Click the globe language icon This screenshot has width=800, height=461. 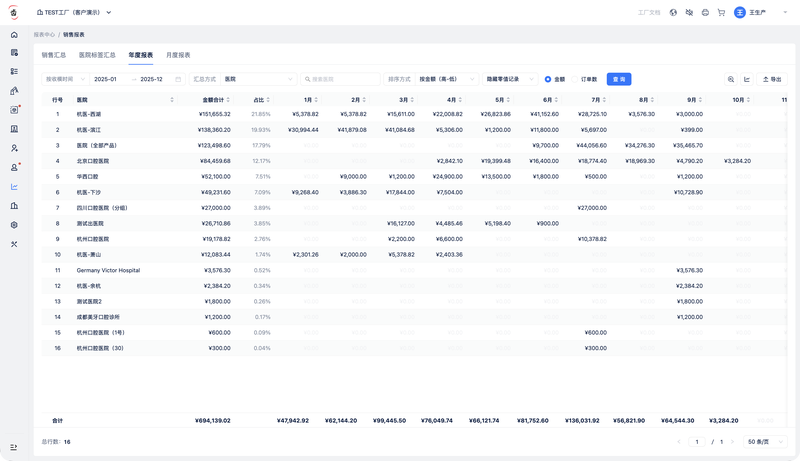(674, 13)
